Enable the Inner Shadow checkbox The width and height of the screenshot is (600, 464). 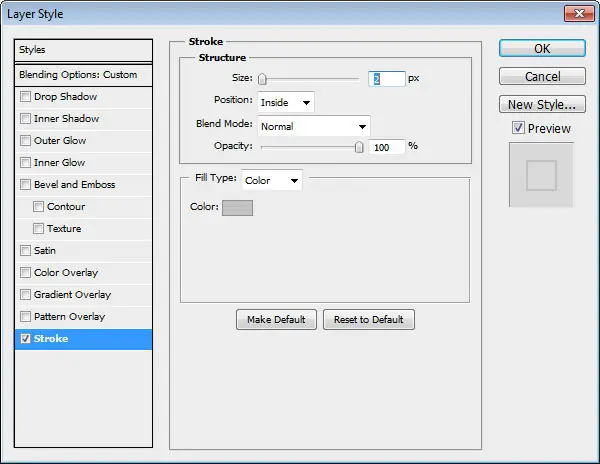click(25, 119)
